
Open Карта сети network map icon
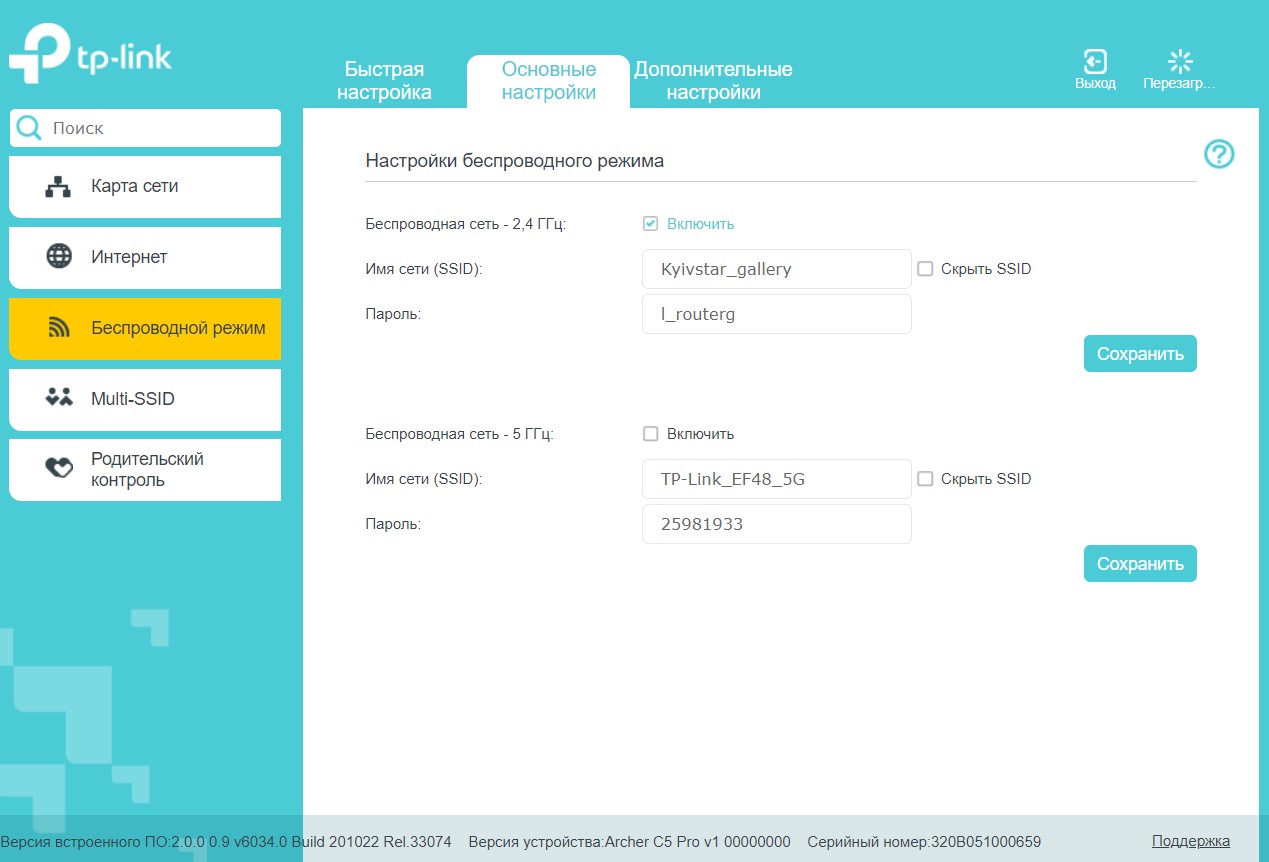(x=59, y=187)
